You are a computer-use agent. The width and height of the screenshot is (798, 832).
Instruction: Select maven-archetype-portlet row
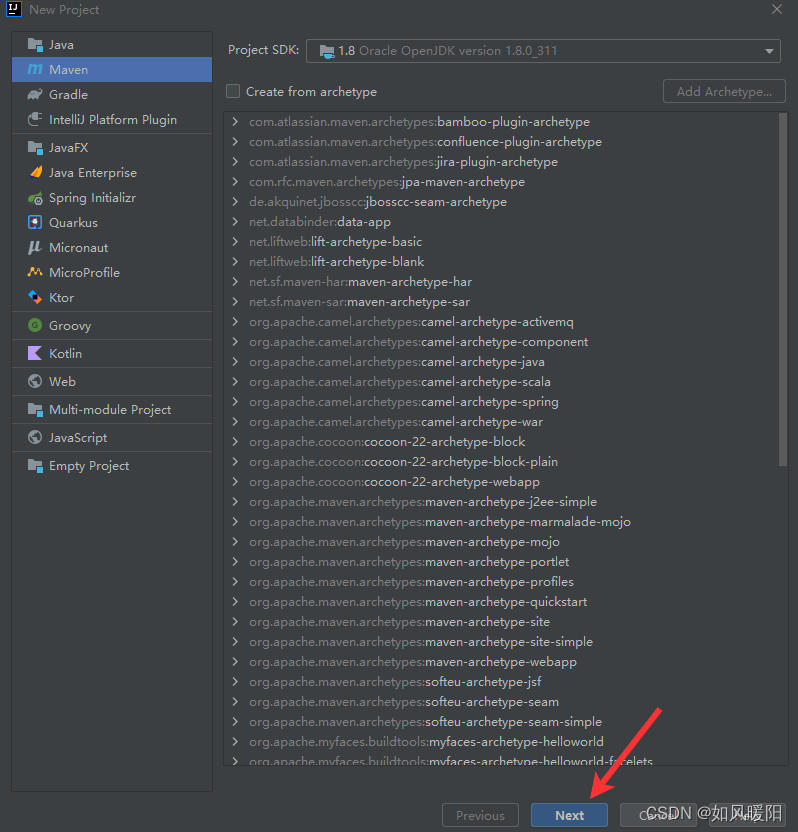[x=501, y=561]
